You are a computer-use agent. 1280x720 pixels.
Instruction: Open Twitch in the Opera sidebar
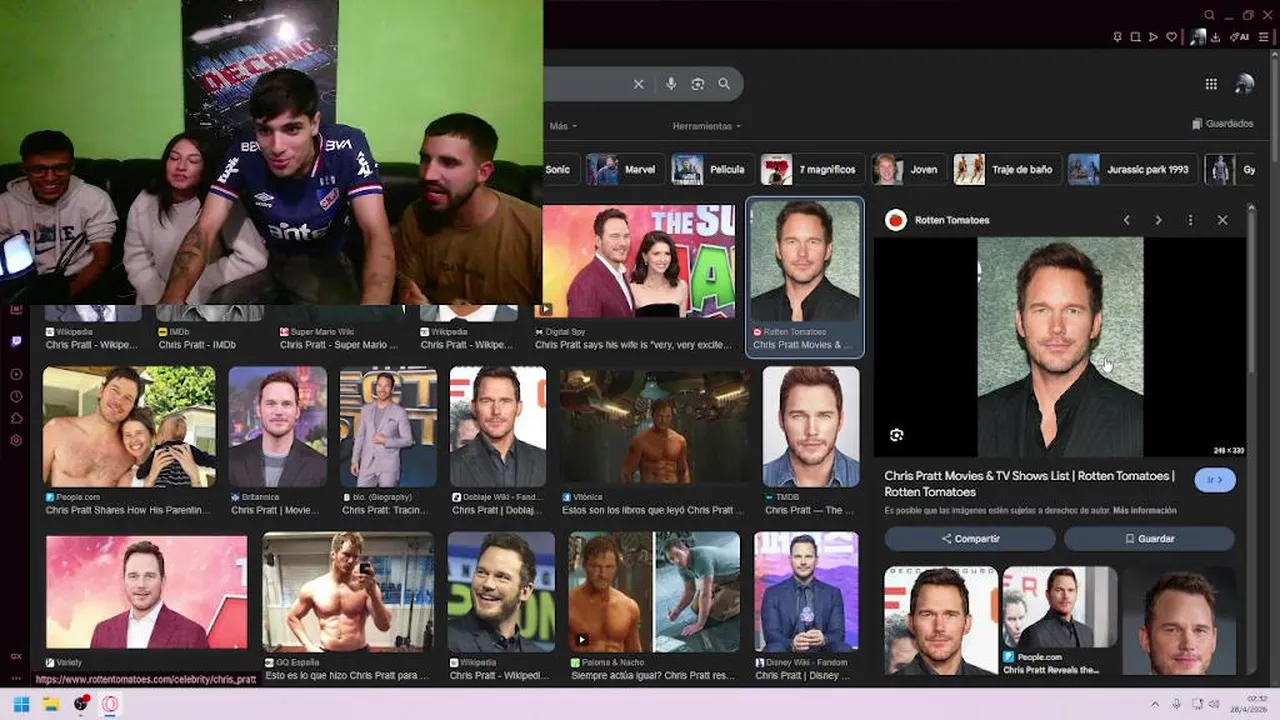(x=16, y=341)
